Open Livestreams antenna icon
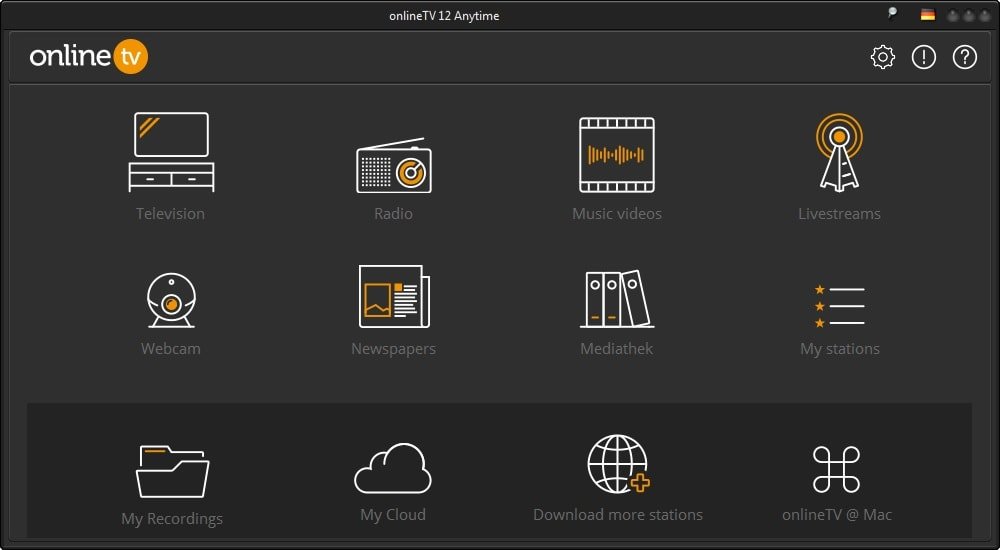The image size is (1000, 550). pyautogui.click(x=839, y=152)
